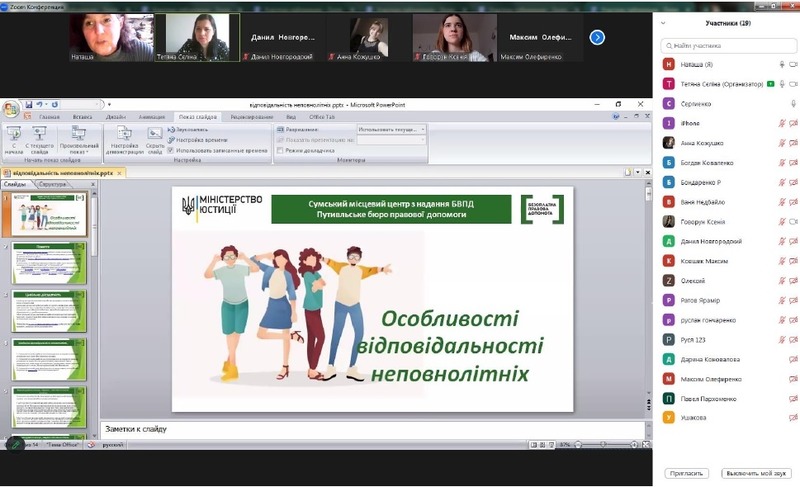Click the next video arrow in Zoom gallery
Image resolution: width=800 pixels, height=487 pixels.
pos(597,37)
